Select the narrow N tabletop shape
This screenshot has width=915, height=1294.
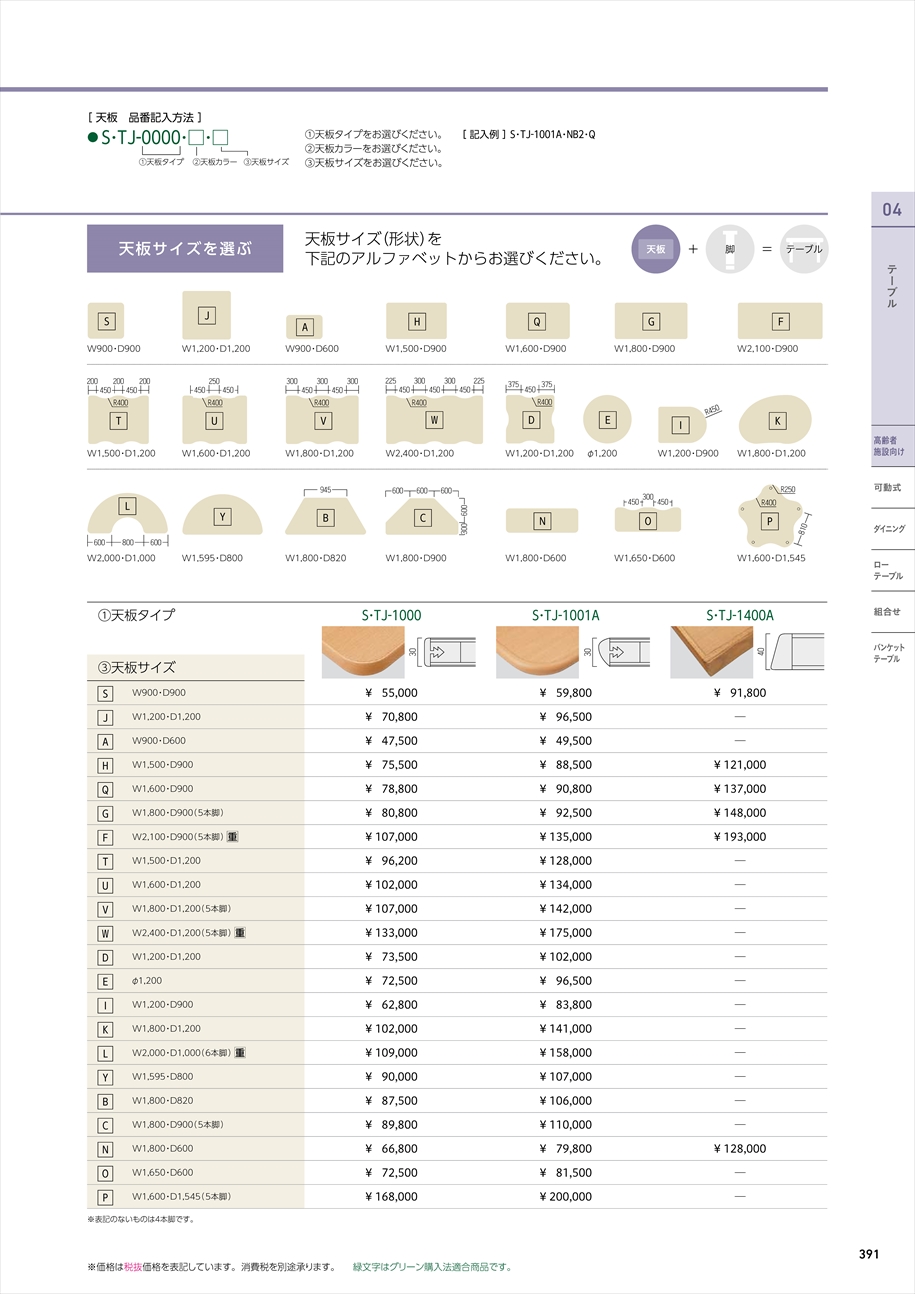(541, 521)
